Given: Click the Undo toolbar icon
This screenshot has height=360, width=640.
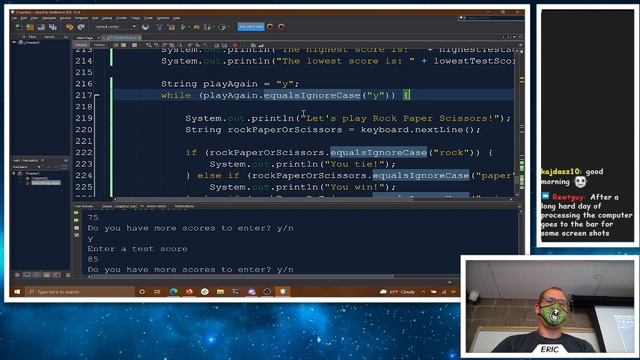Looking at the screenshot, I should pos(69,27).
